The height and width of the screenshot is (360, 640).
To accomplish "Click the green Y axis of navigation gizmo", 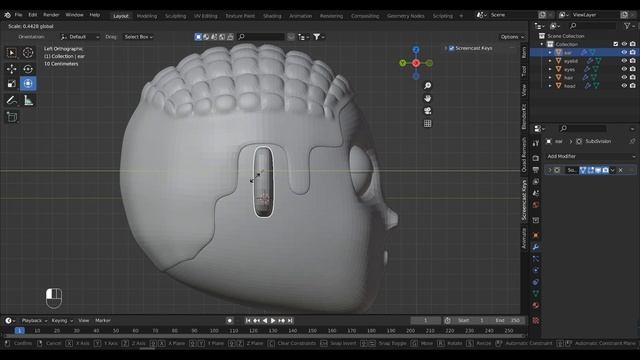I will pos(403,63).
